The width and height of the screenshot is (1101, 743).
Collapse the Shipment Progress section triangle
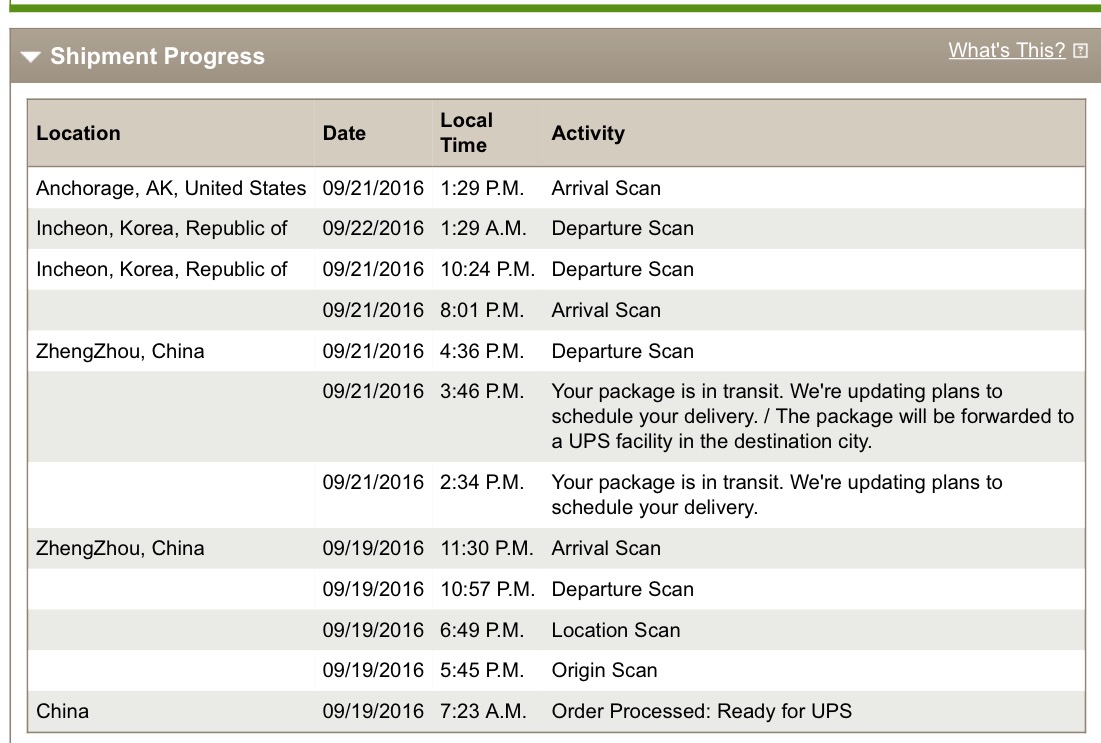30,56
